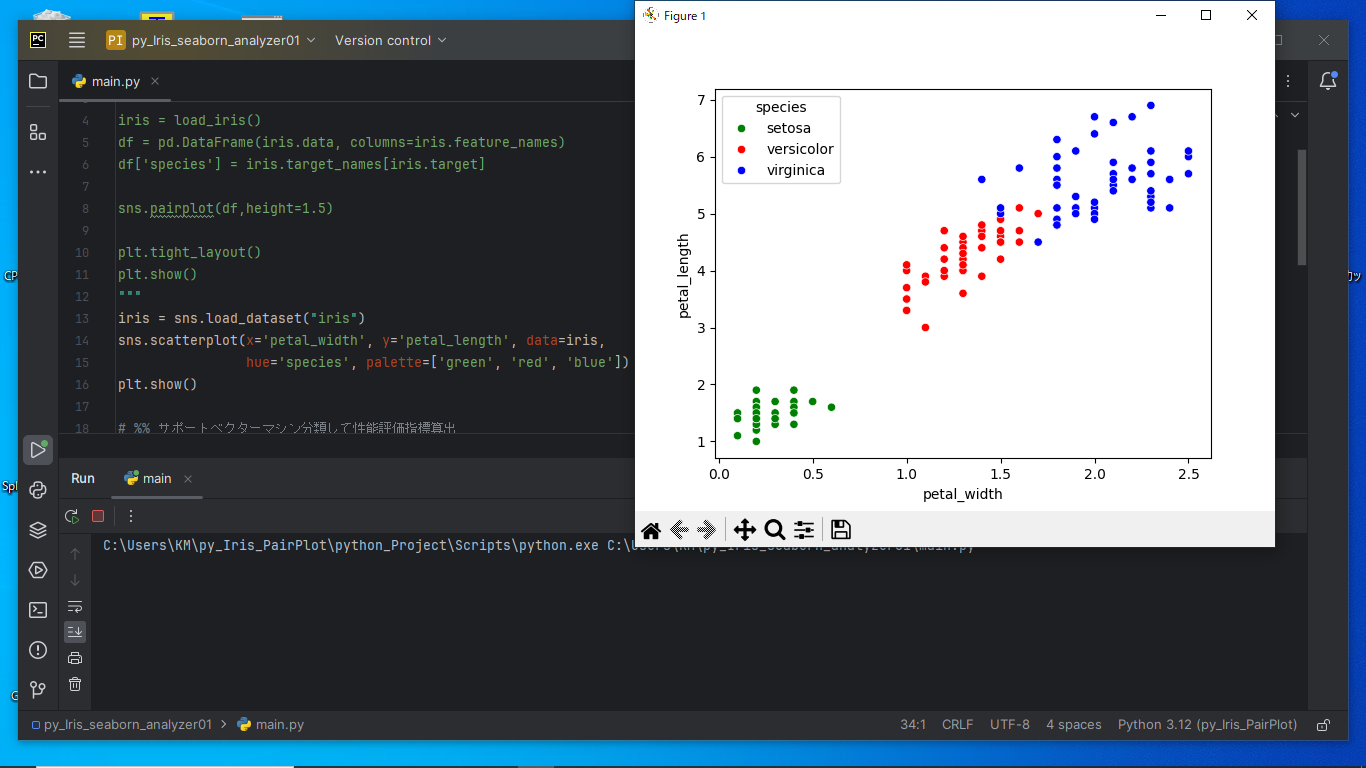This screenshot has width=1366, height=768.
Task: Save the figure using the disk icon
Action: [x=840, y=530]
